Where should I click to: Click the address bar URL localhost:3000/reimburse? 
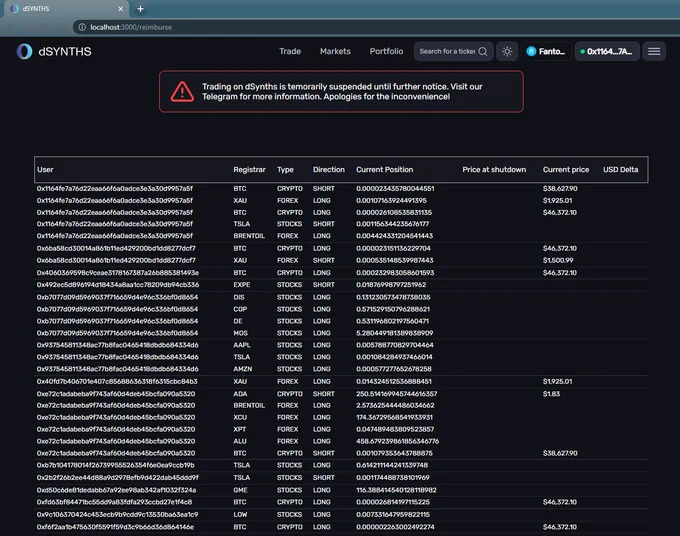click(x=131, y=27)
